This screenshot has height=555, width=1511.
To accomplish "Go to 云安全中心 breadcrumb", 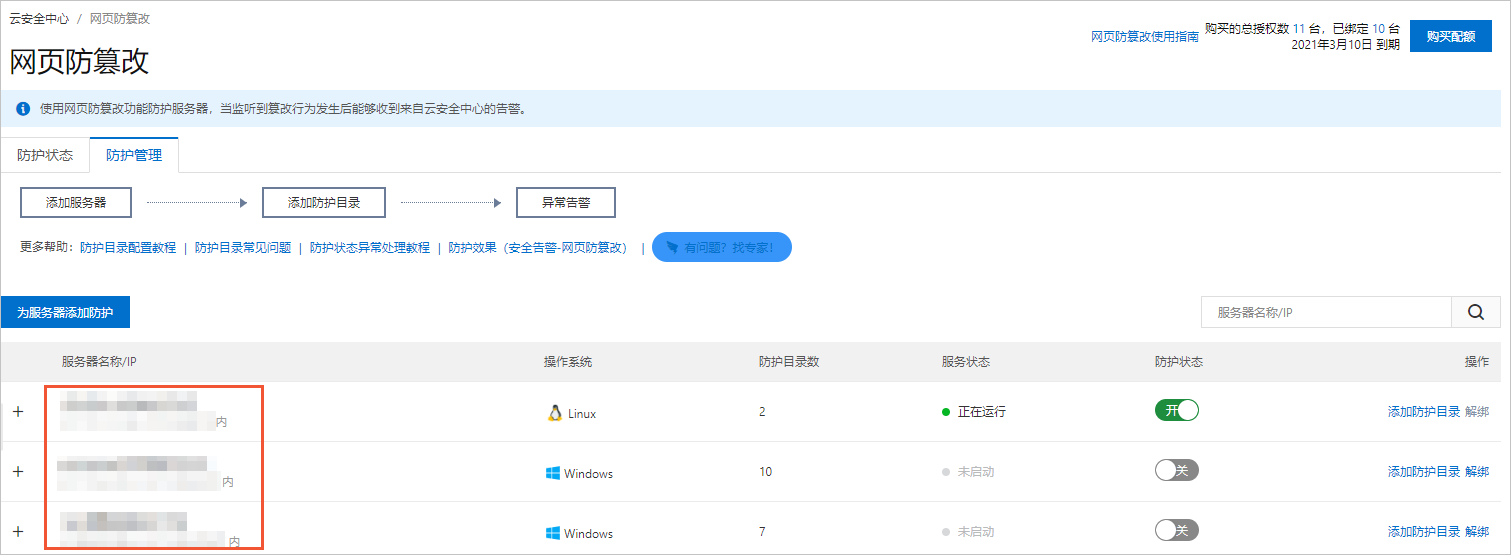I will 39,19.
